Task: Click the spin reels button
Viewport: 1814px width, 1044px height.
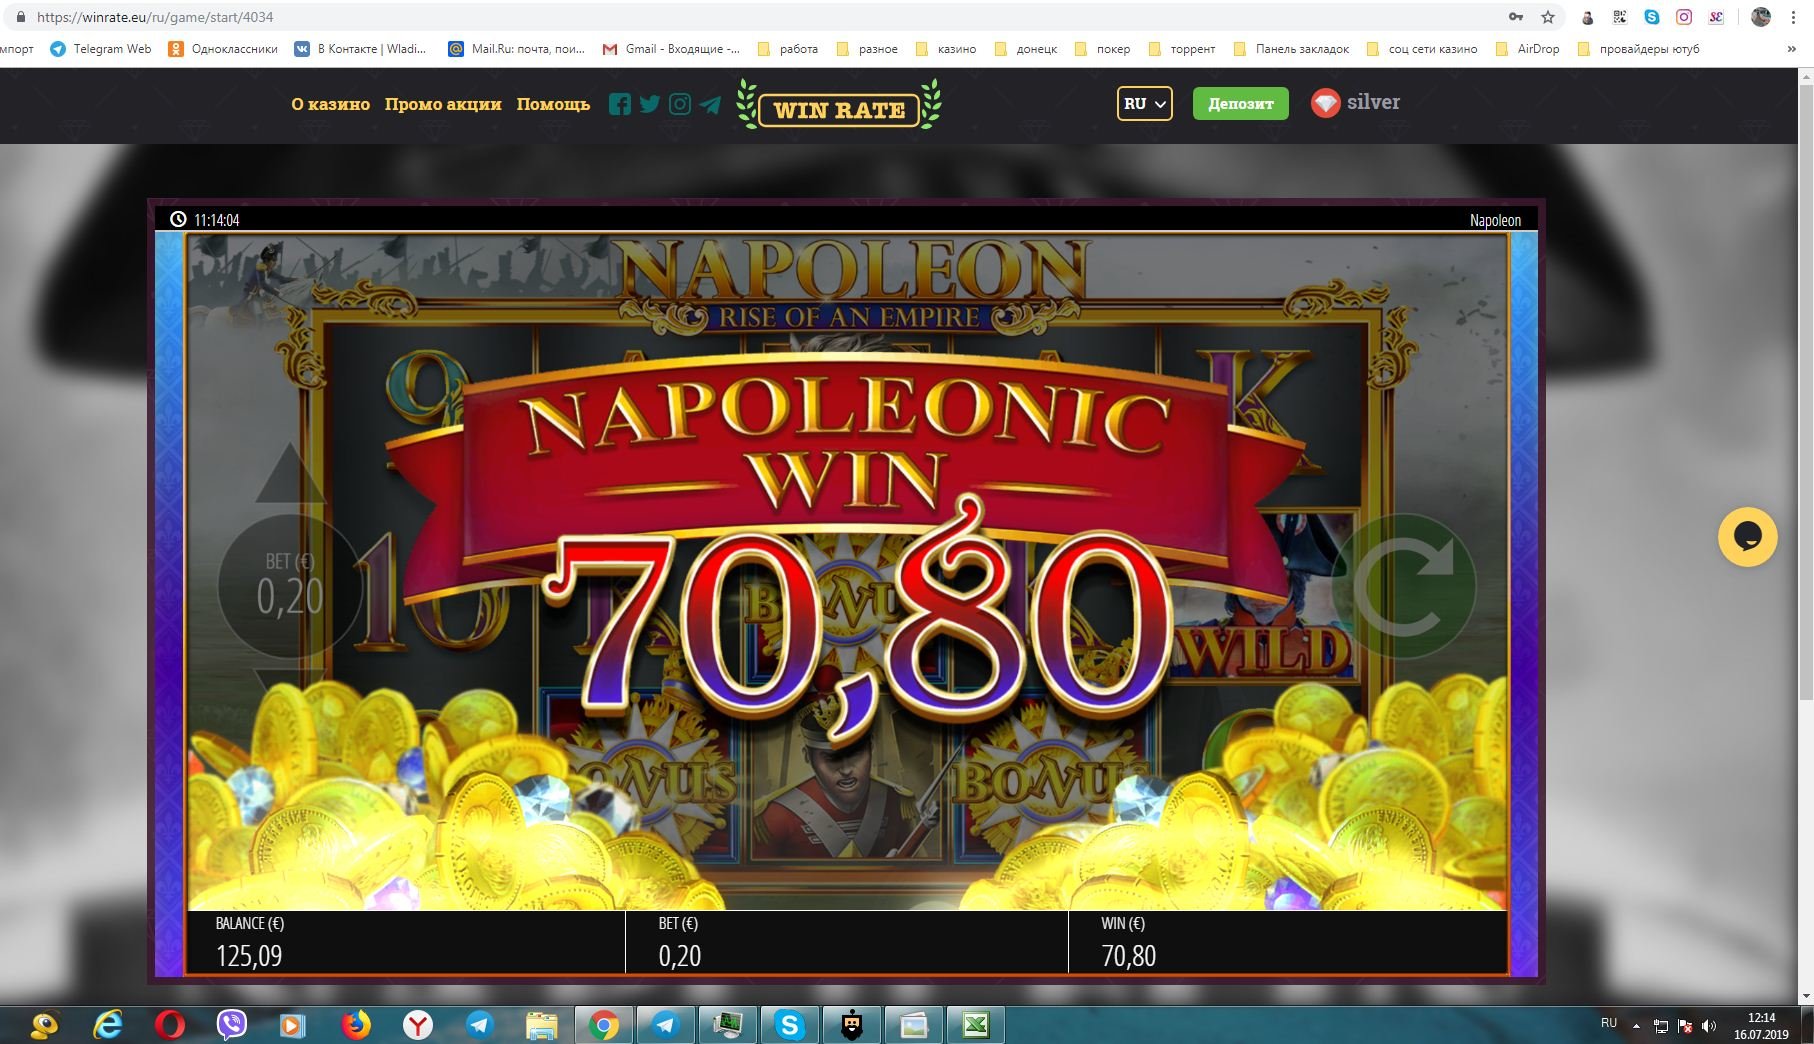Action: pyautogui.click(x=1404, y=587)
